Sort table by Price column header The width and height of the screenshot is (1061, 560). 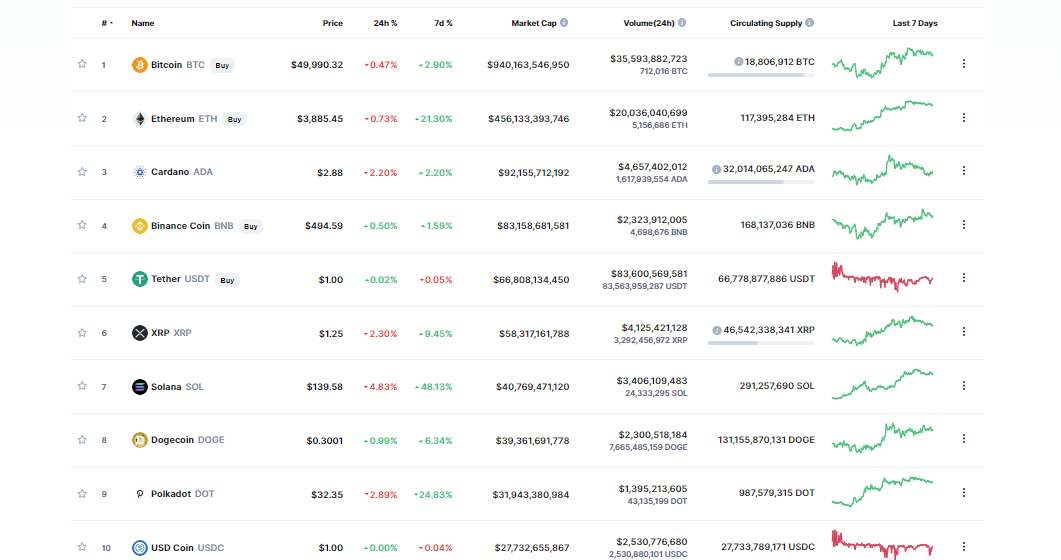click(x=332, y=23)
